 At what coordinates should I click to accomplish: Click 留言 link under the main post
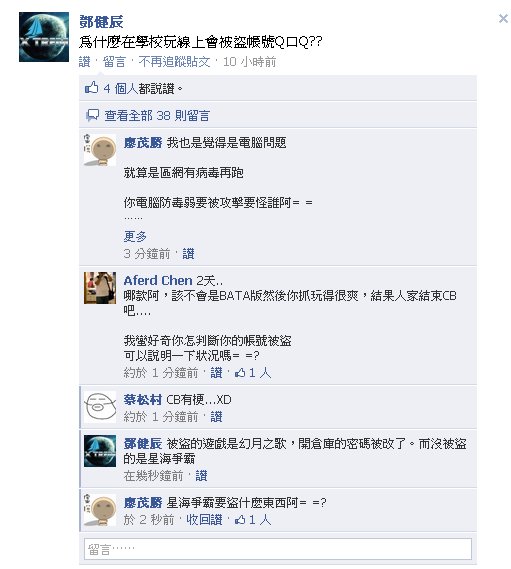(x=114, y=62)
